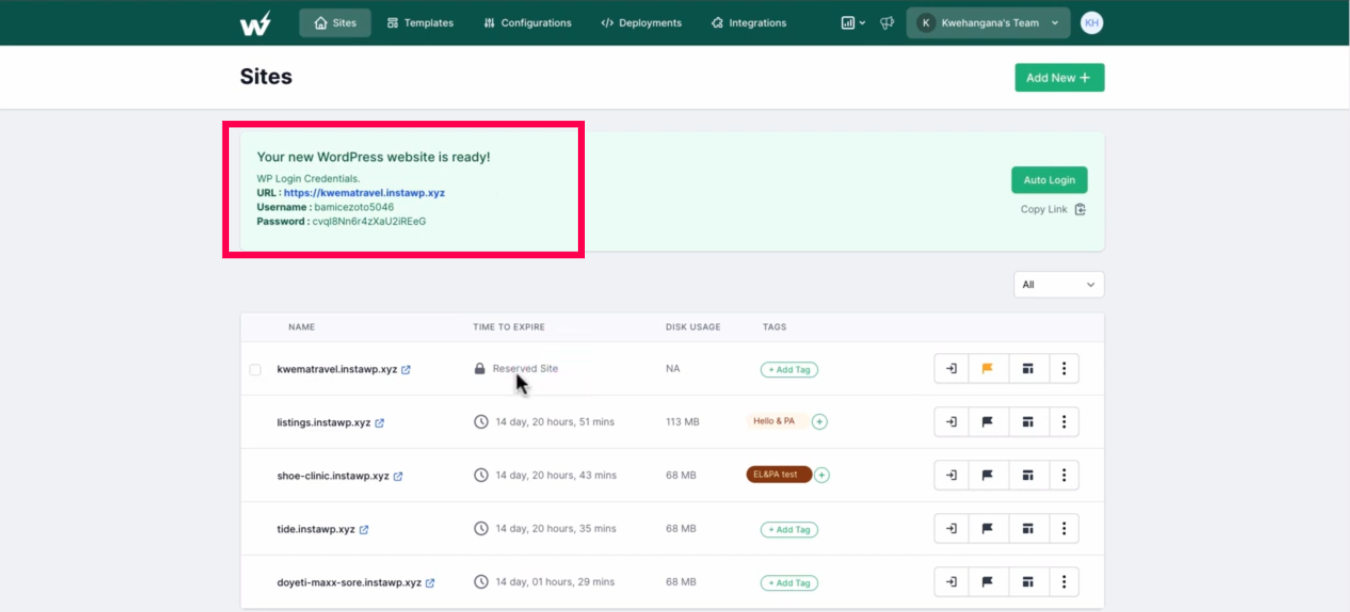The width and height of the screenshot is (1350, 612).
Task: Open external link icon for tide.instawp.xyz
Action: 364,530
